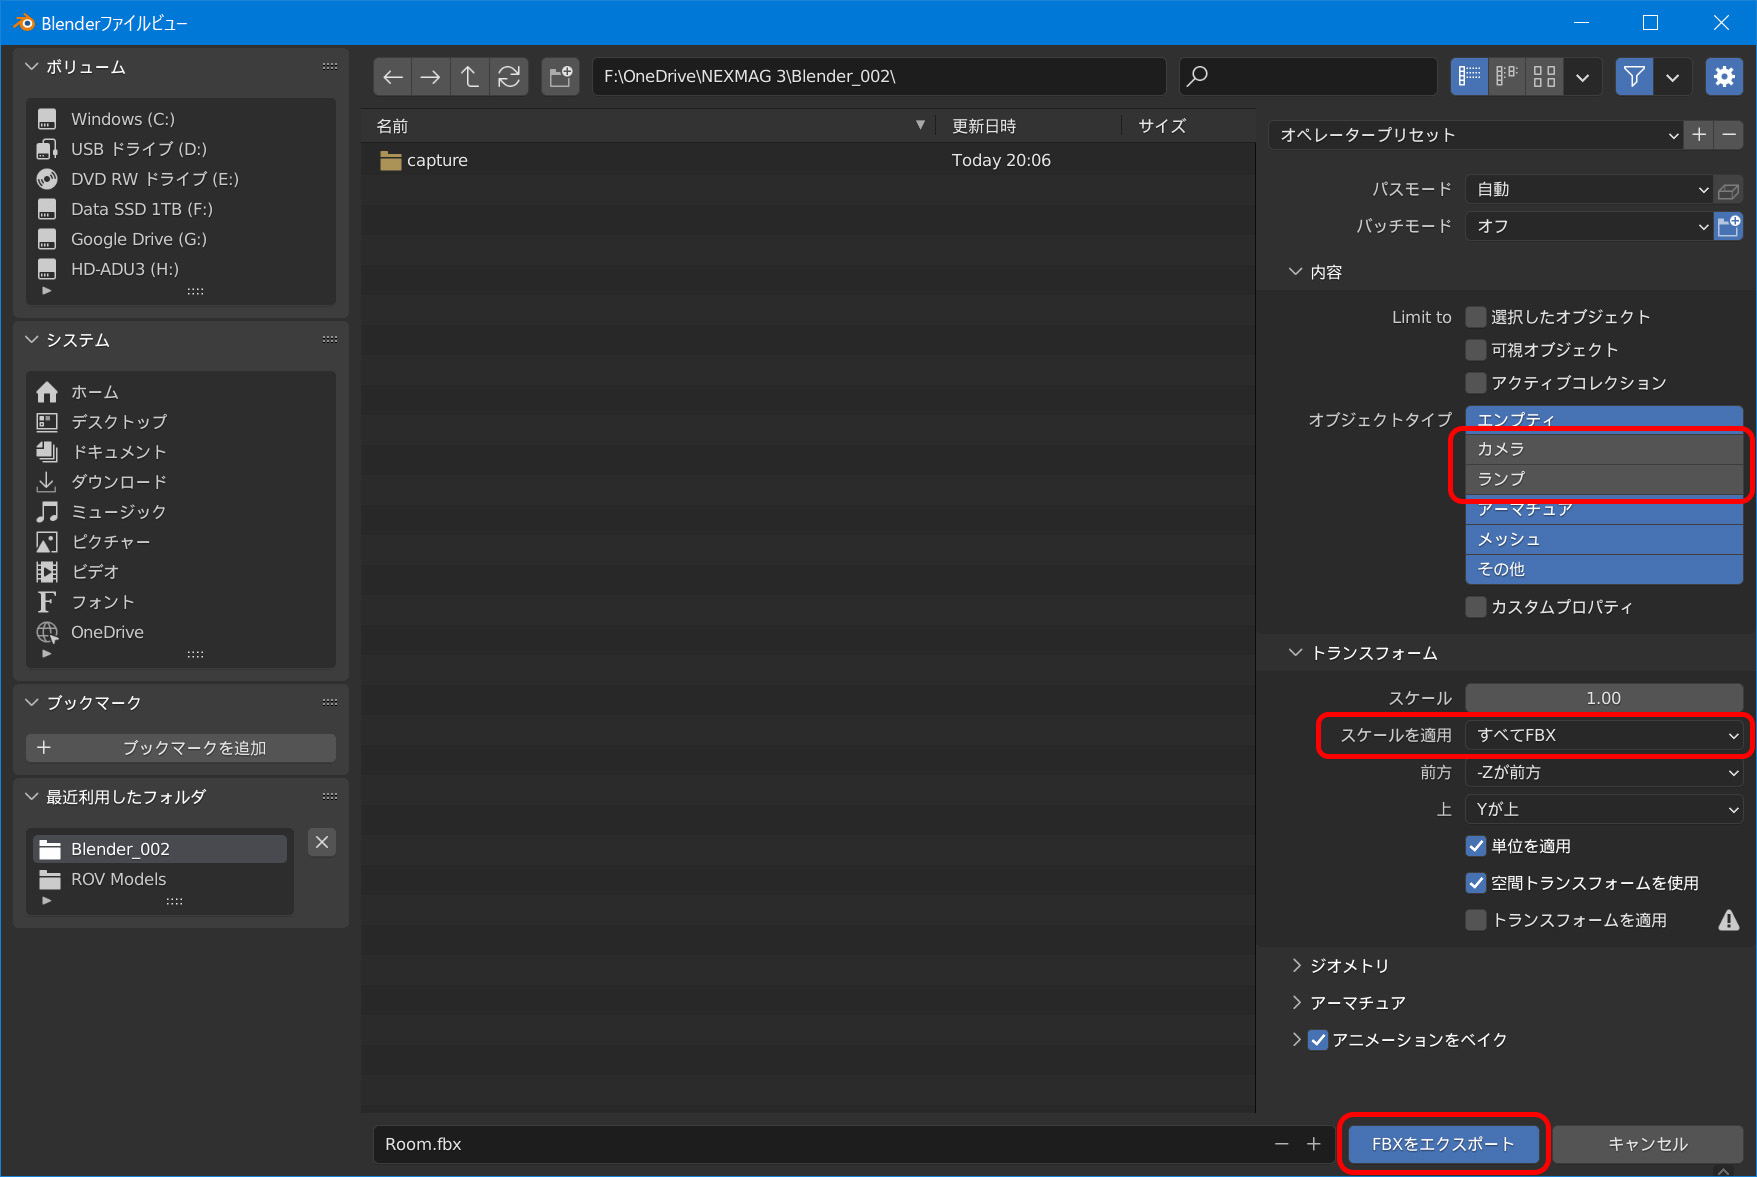Click the Cancel button
The width and height of the screenshot is (1757, 1177).
[x=1647, y=1144]
